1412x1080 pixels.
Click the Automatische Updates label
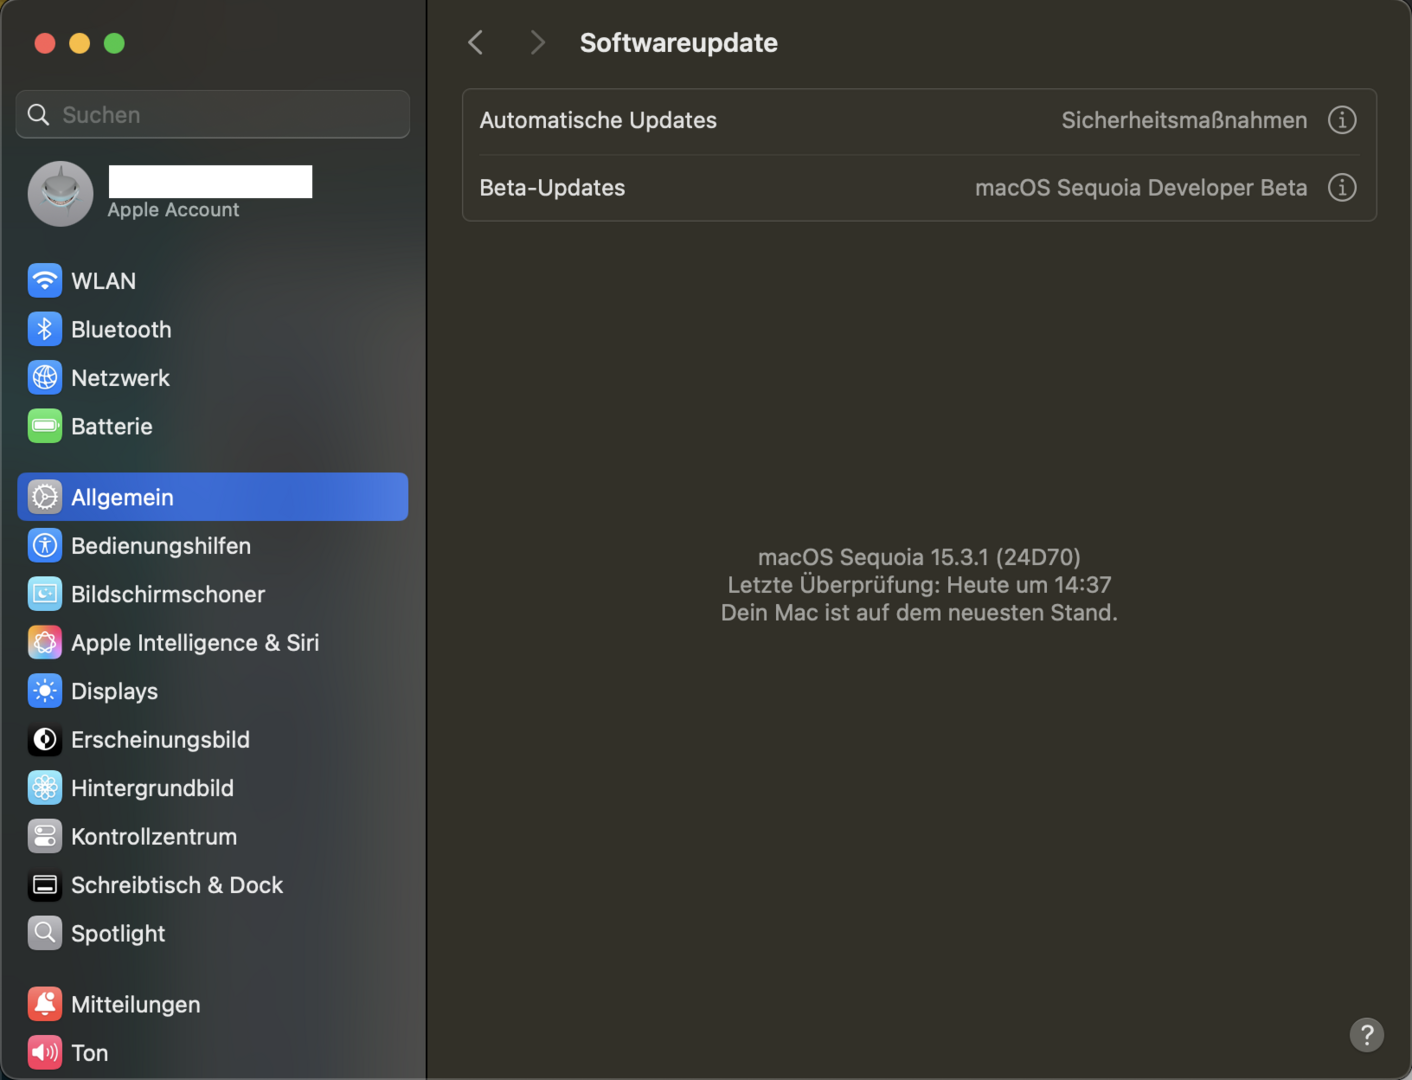coord(598,120)
